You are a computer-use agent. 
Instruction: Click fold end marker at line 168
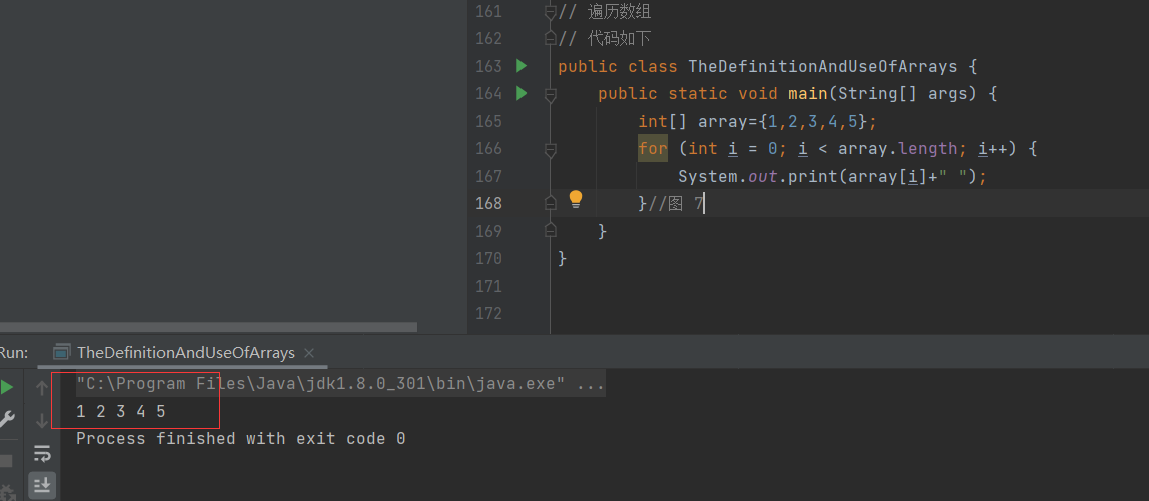tap(551, 203)
